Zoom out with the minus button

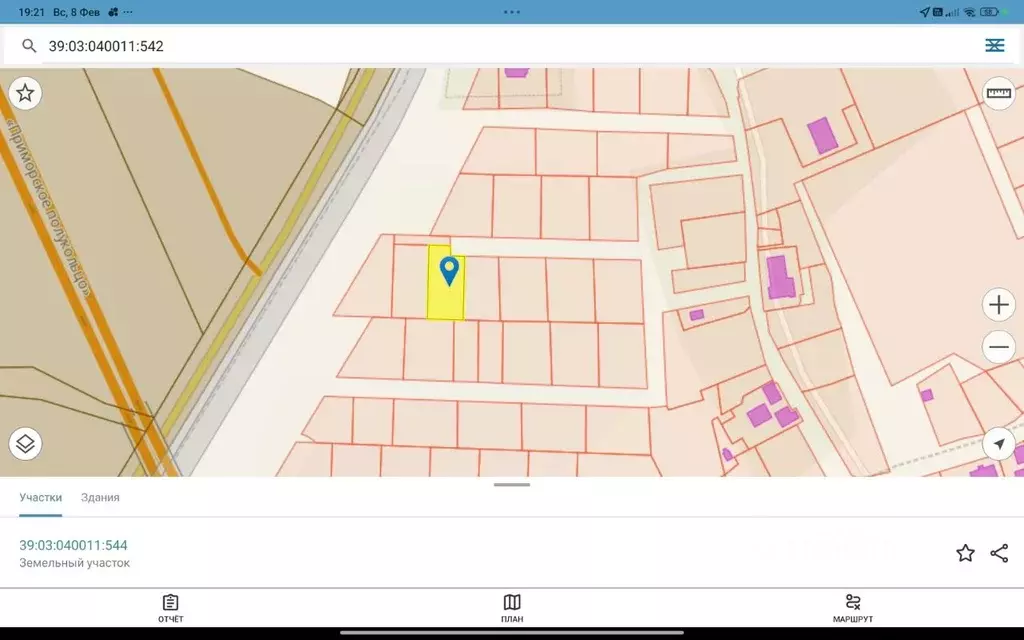[x=999, y=348]
